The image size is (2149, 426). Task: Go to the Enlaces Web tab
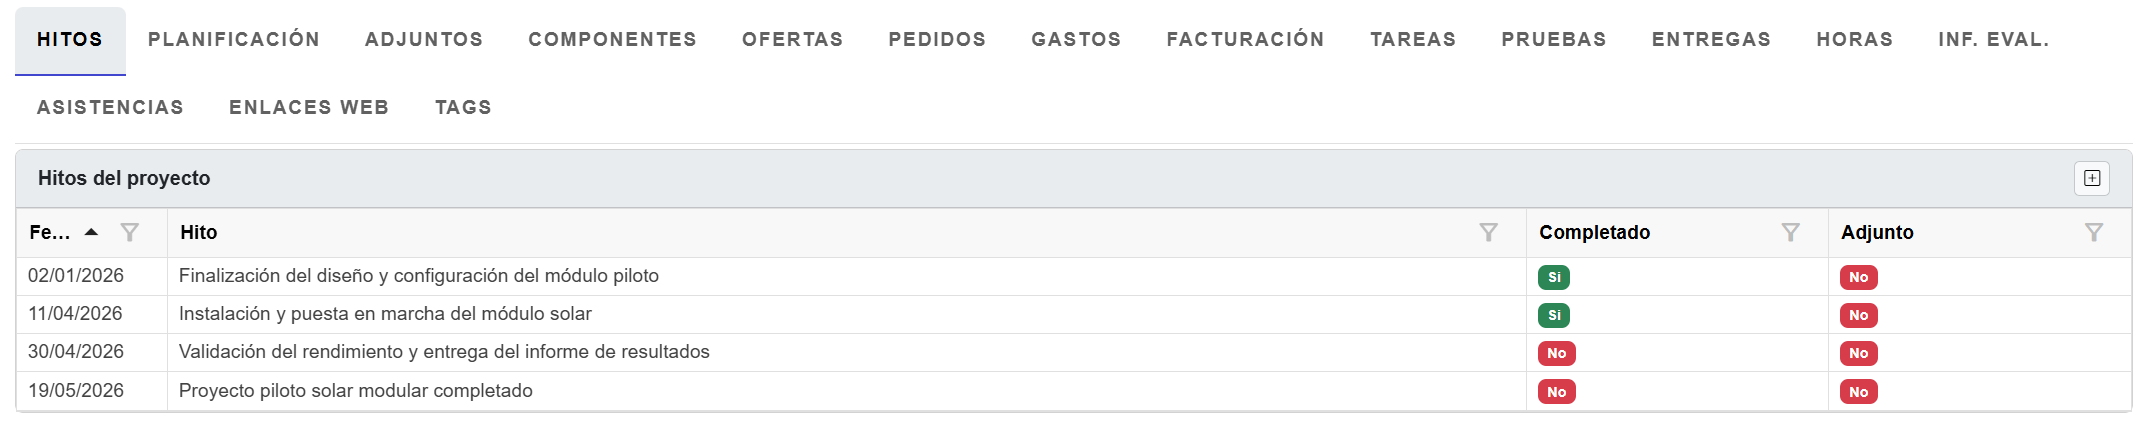(309, 107)
